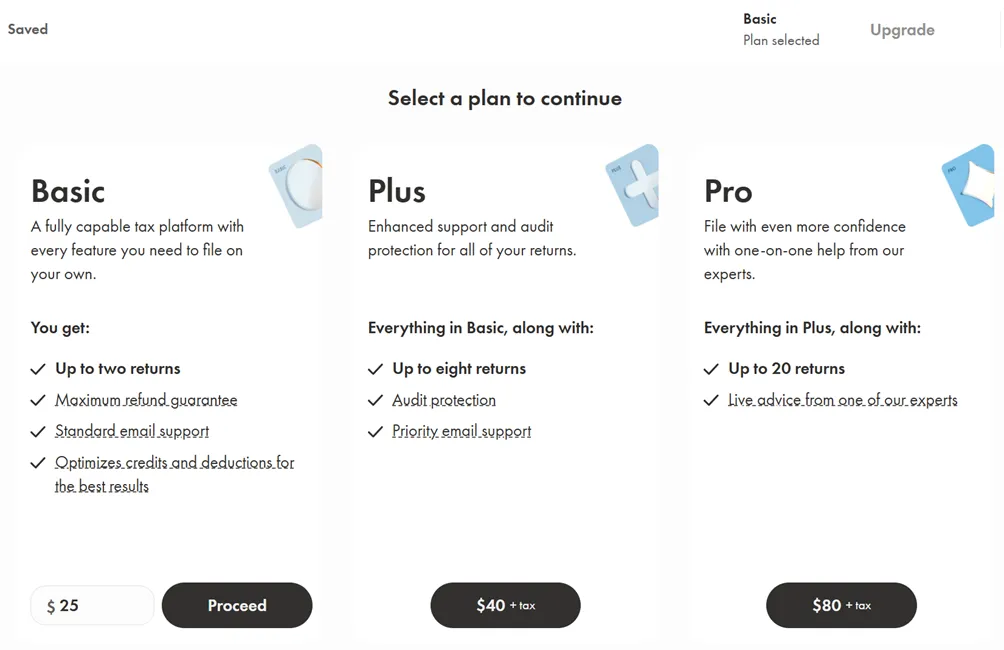Click the Plus plan card icon
Viewport: 1004px width, 650px height.
634,186
